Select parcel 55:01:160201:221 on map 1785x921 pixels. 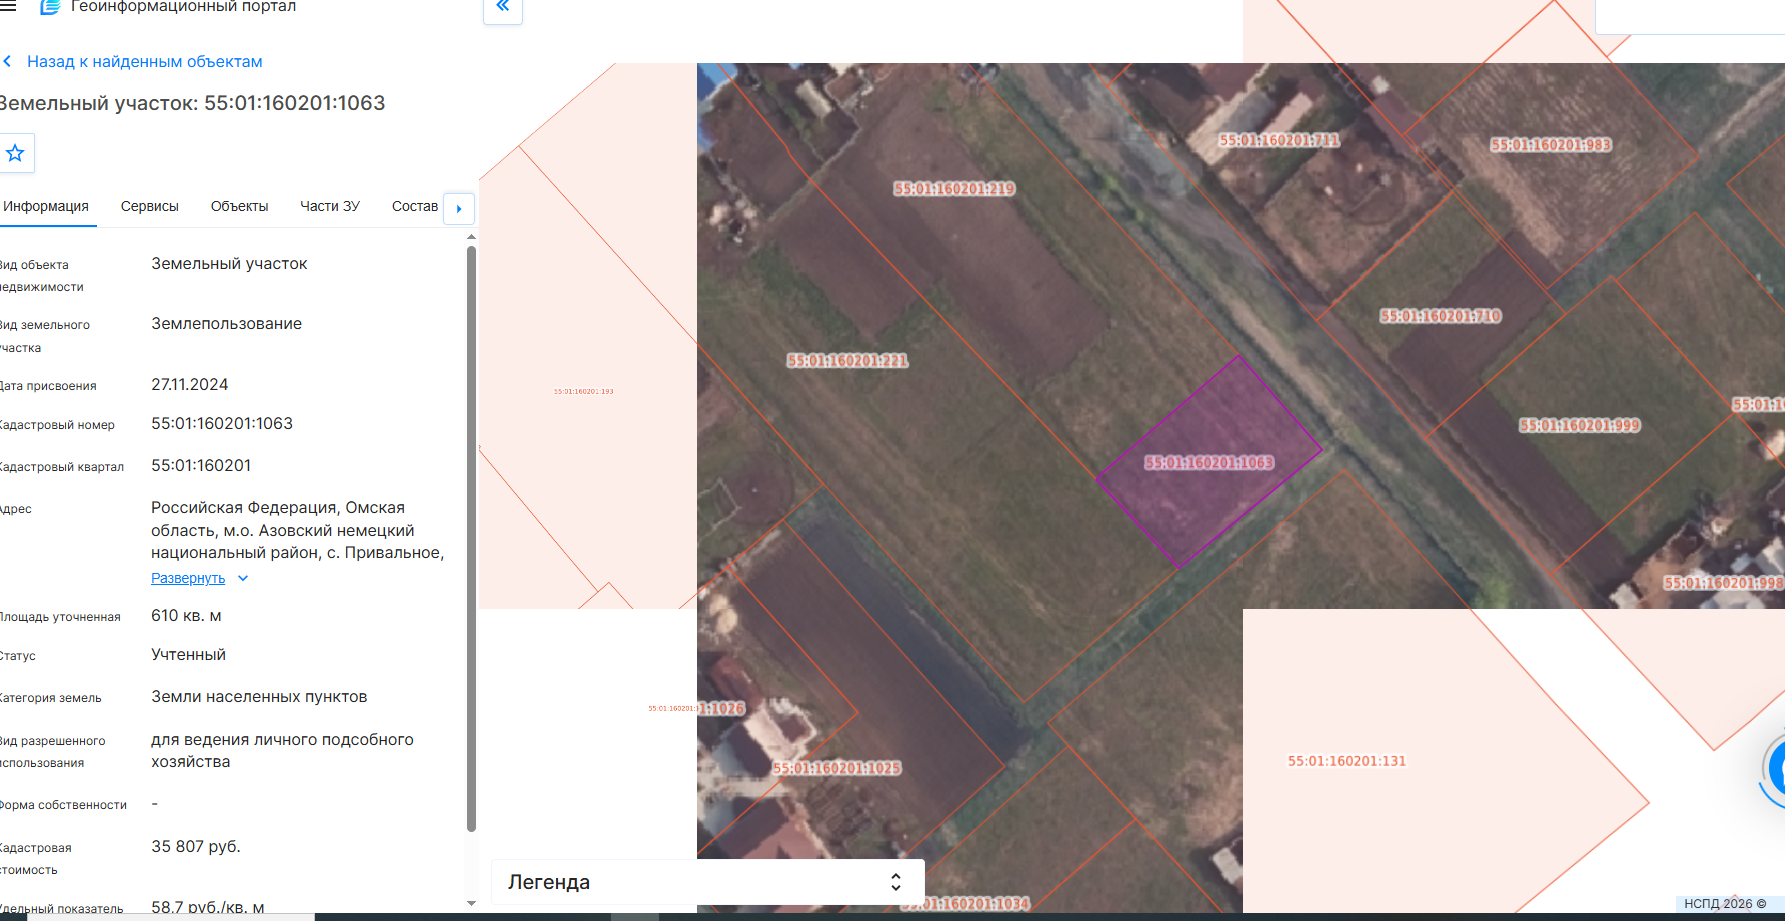(x=847, y=361)
